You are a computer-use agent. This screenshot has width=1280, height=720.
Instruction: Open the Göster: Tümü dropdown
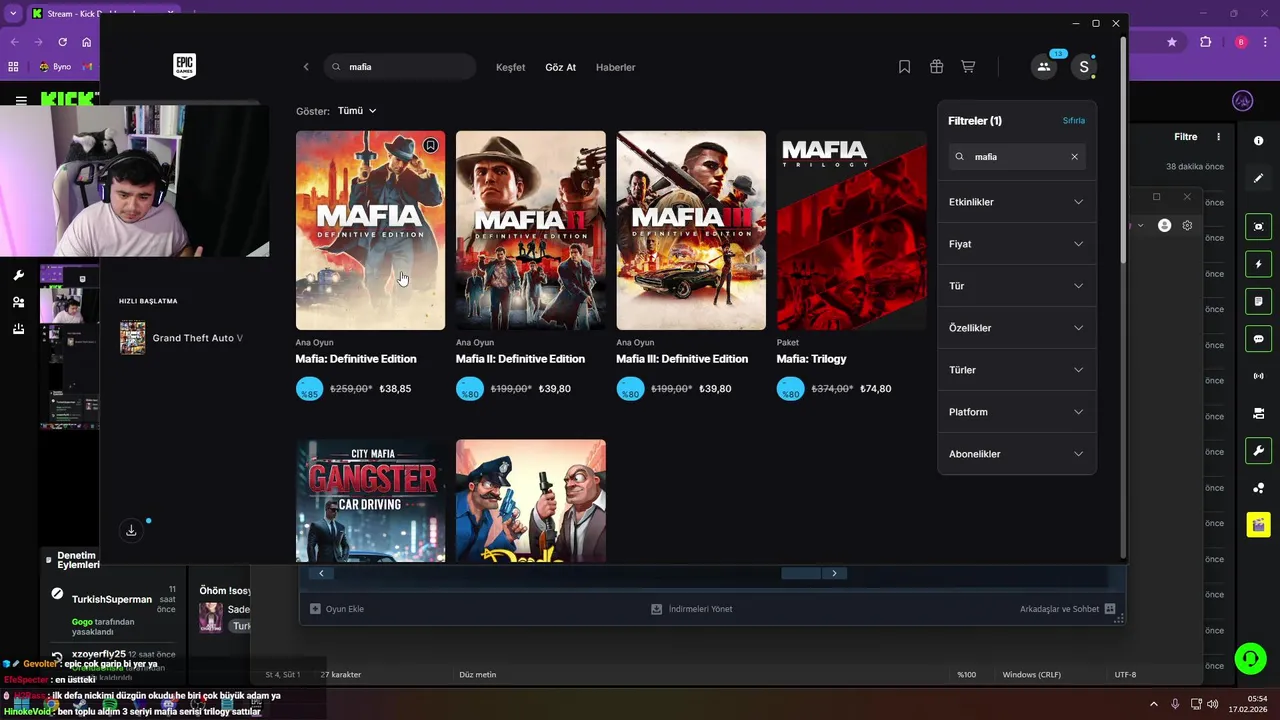357,111
